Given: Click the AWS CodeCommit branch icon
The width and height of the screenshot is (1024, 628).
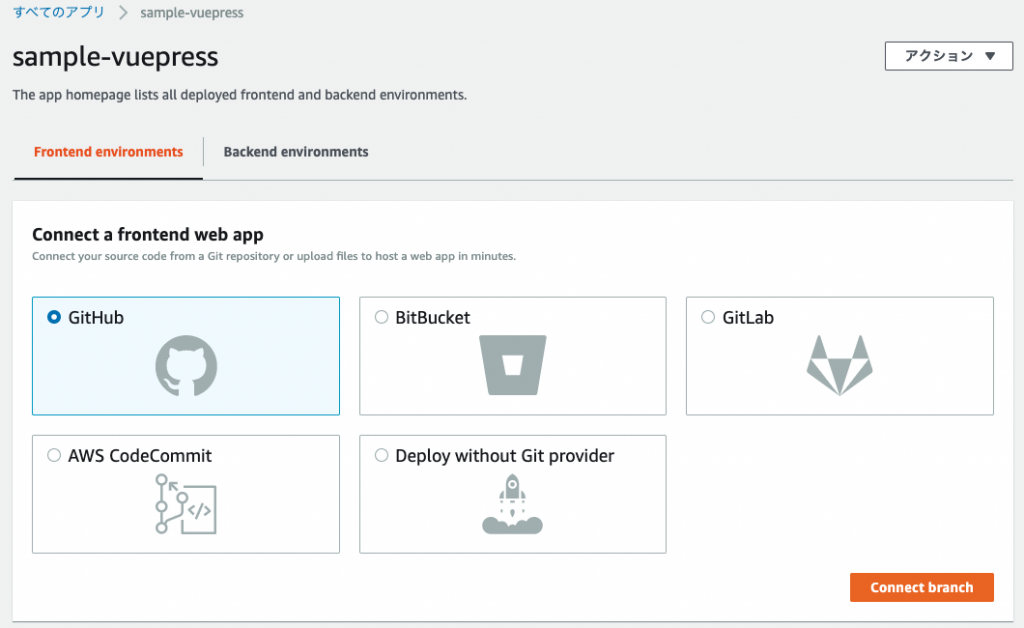Looking at the screenshot, I should tap(186, 504).
